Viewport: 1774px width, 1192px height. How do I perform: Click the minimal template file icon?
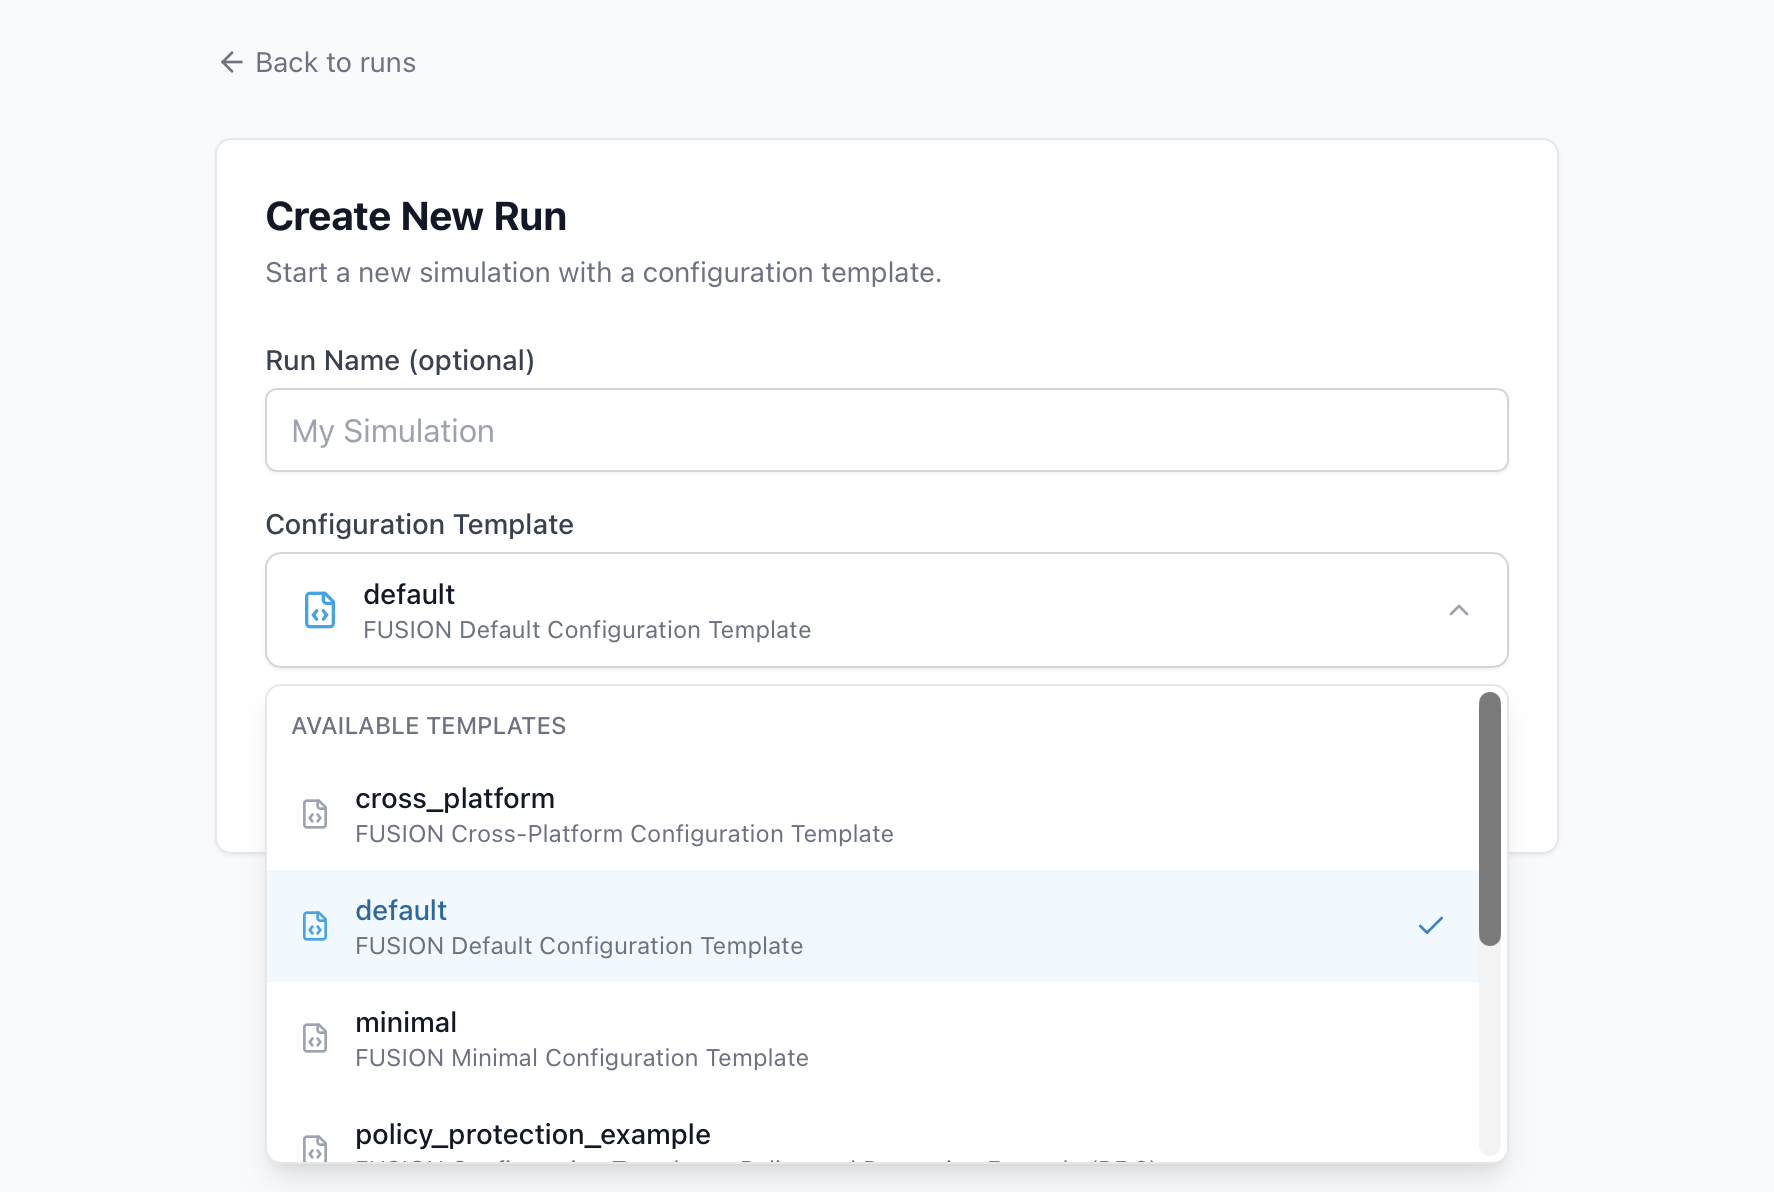(315, 1038)
